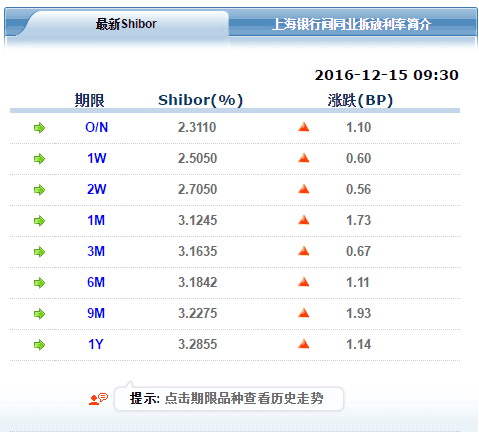The height and width of the screenshot is (436, 479).
Task: Click the 1M change value 1.73
Action: pos(359,220)
